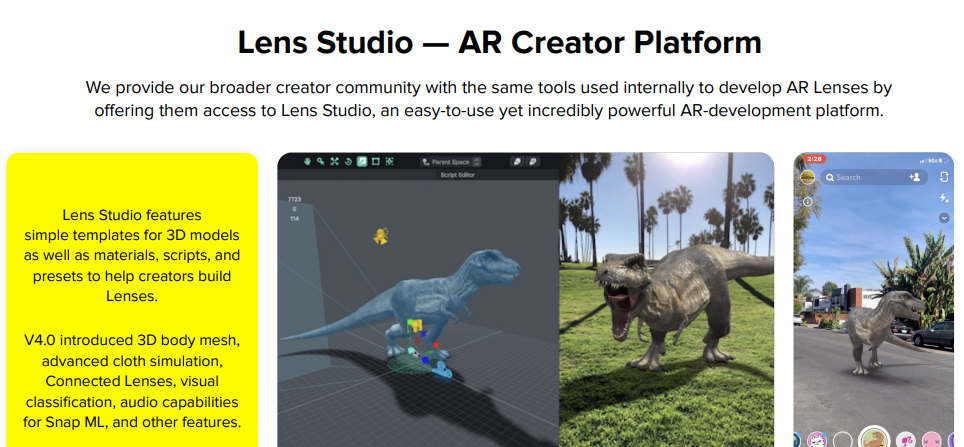Open the profile avatar in Snapchat screen
Viewport: 964px width, 447px height.
807,177
